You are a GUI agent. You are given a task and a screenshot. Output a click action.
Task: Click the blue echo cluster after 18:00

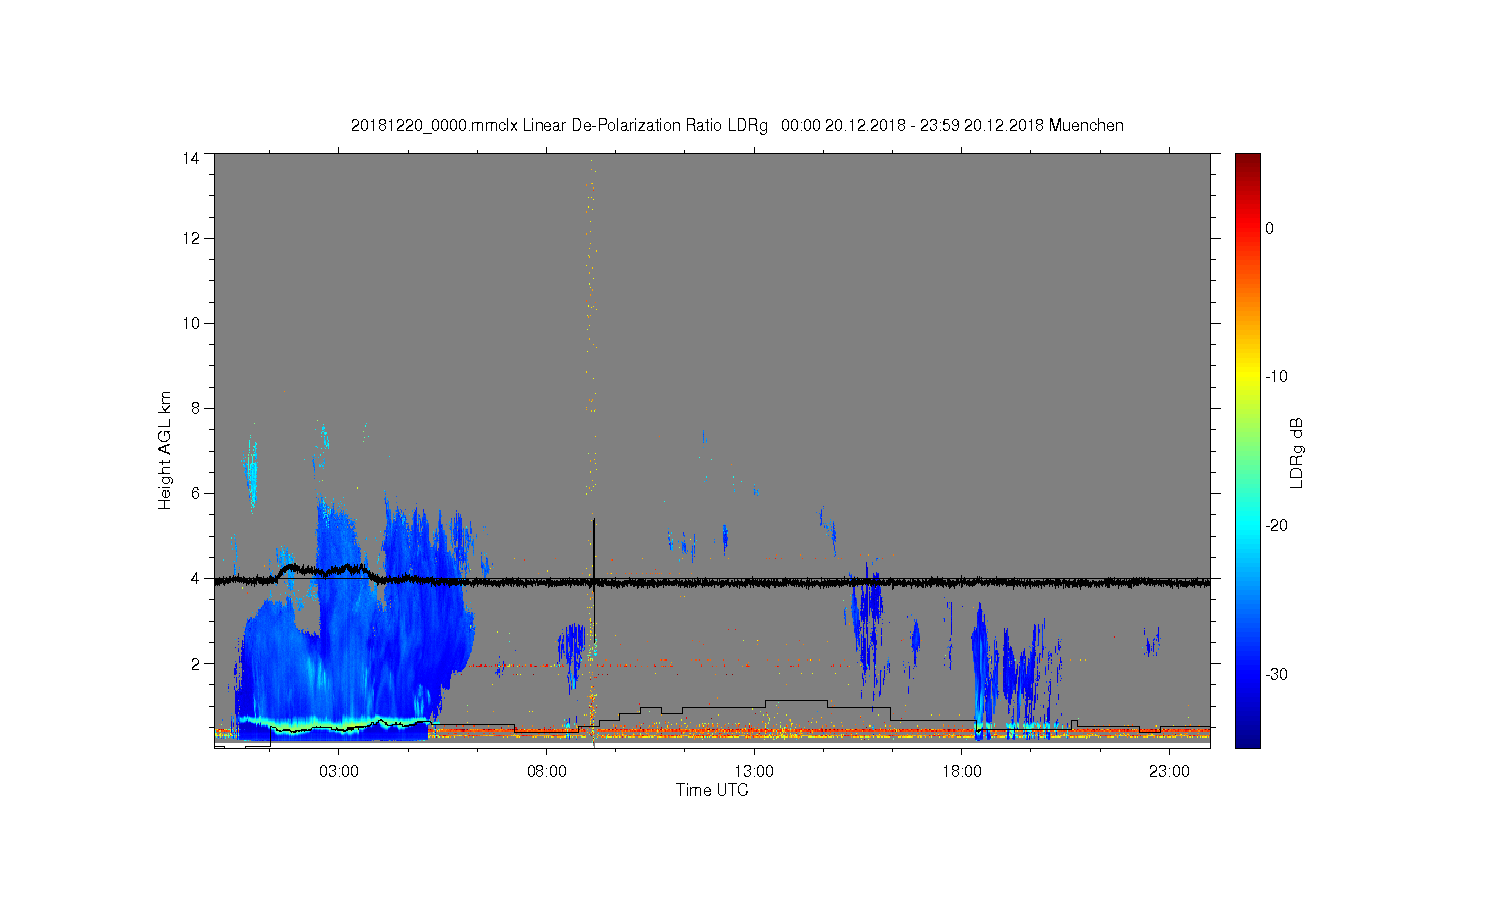[1015, 670]
